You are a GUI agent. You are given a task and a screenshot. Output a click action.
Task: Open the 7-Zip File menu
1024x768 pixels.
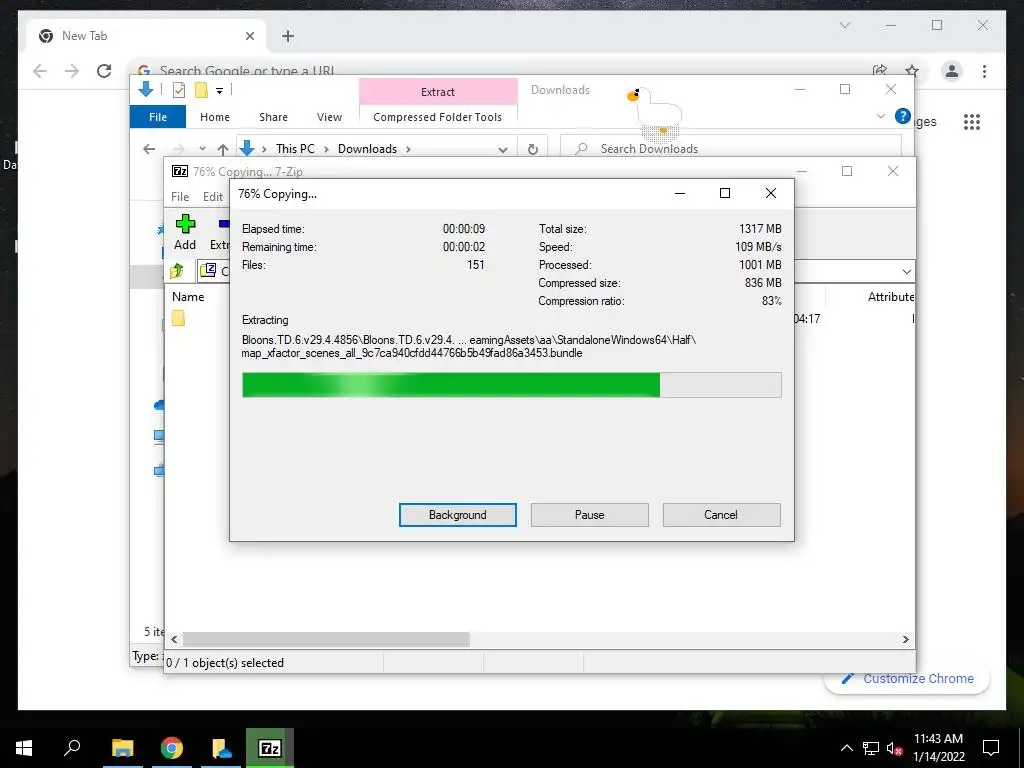click(180, 197)
